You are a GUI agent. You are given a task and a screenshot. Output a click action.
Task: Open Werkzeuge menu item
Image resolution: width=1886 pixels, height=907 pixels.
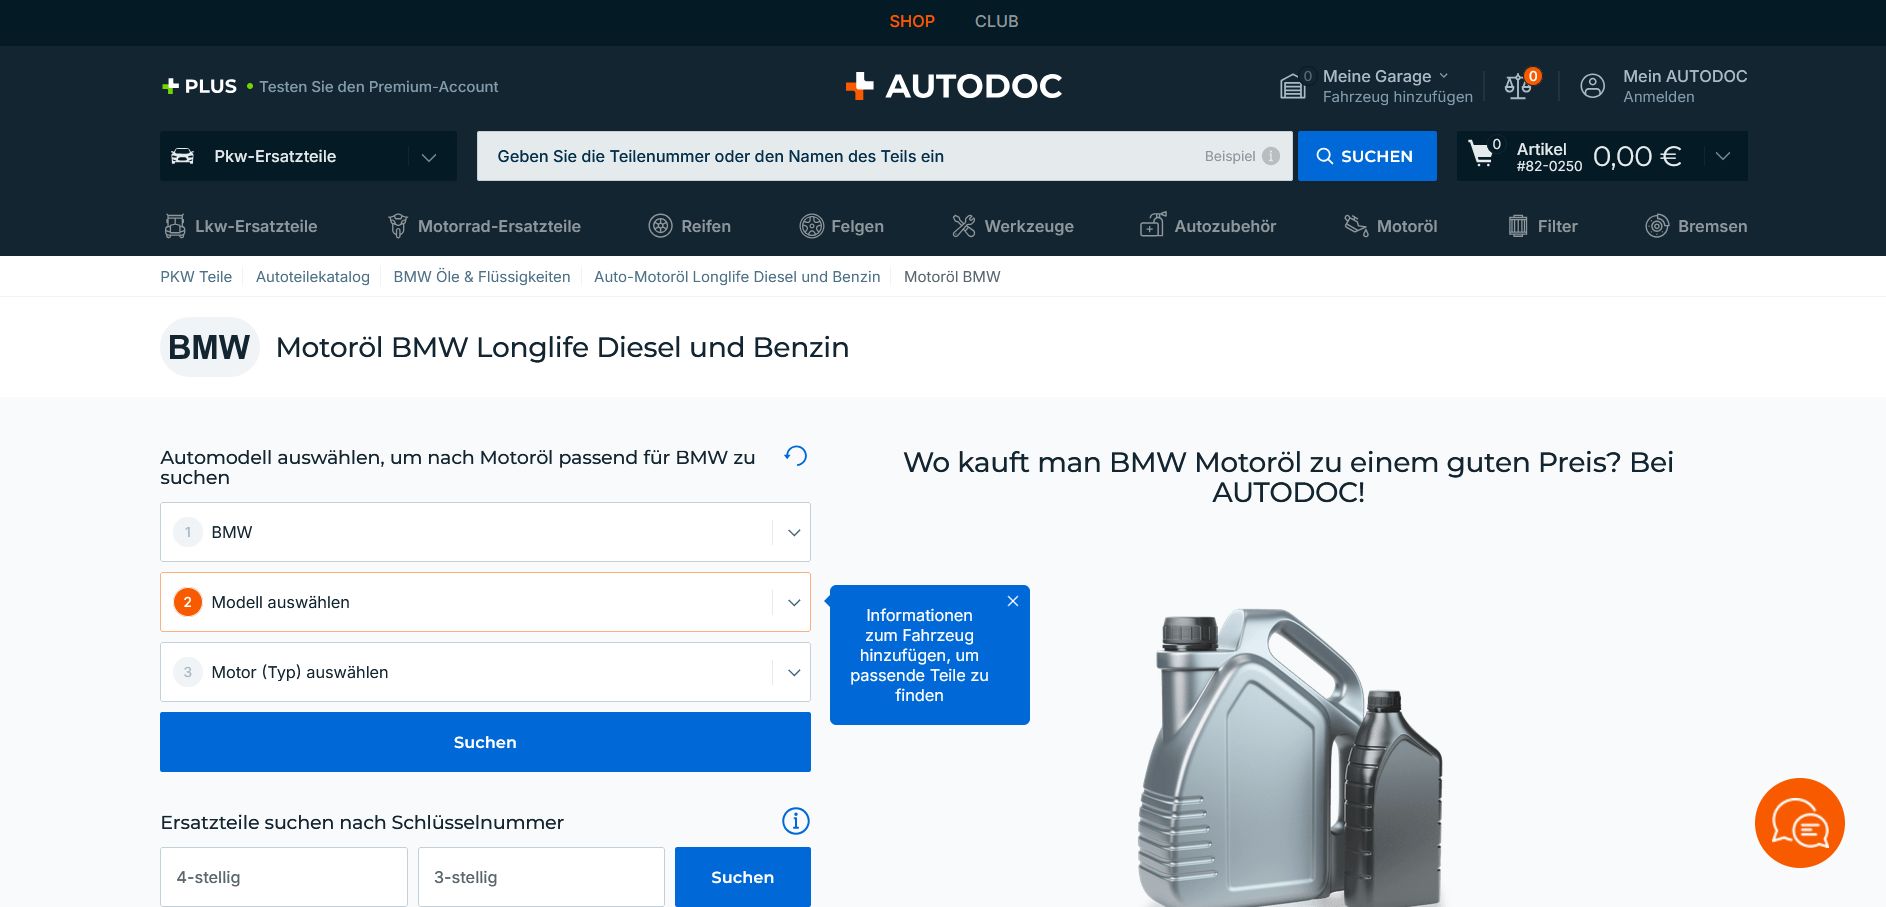click(1029, 226)
